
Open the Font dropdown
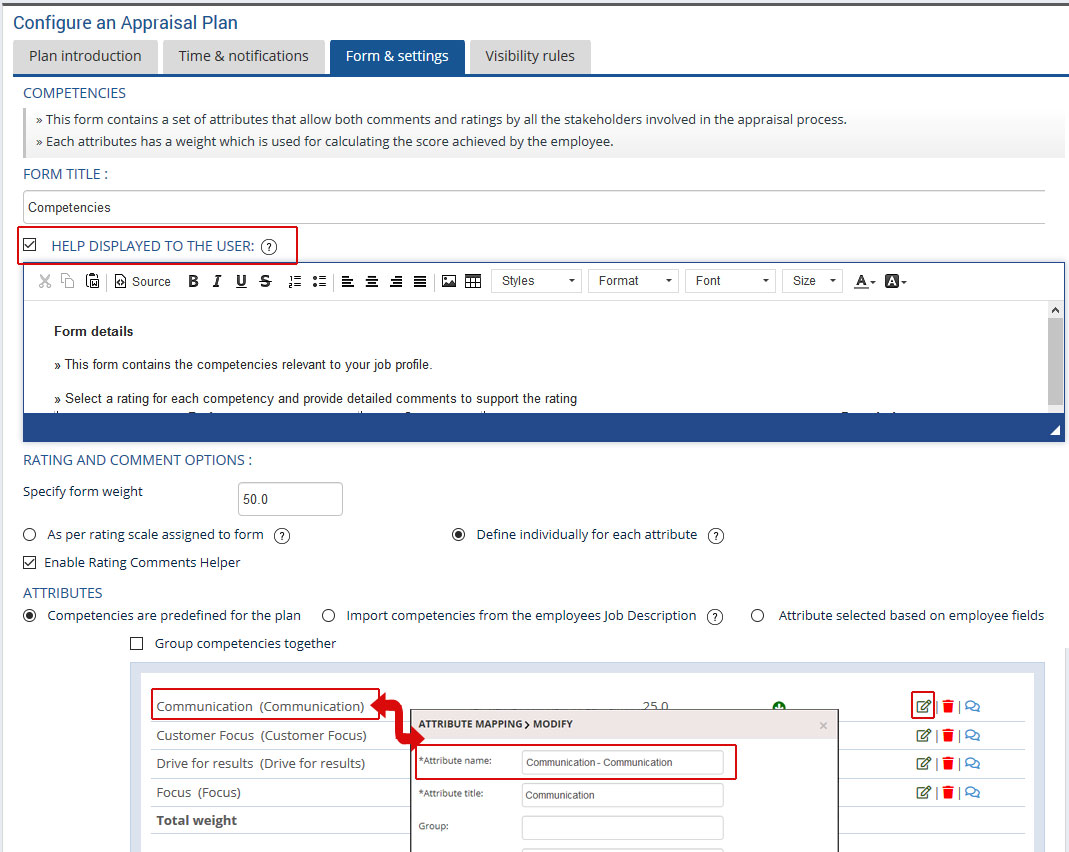(730, 281)
